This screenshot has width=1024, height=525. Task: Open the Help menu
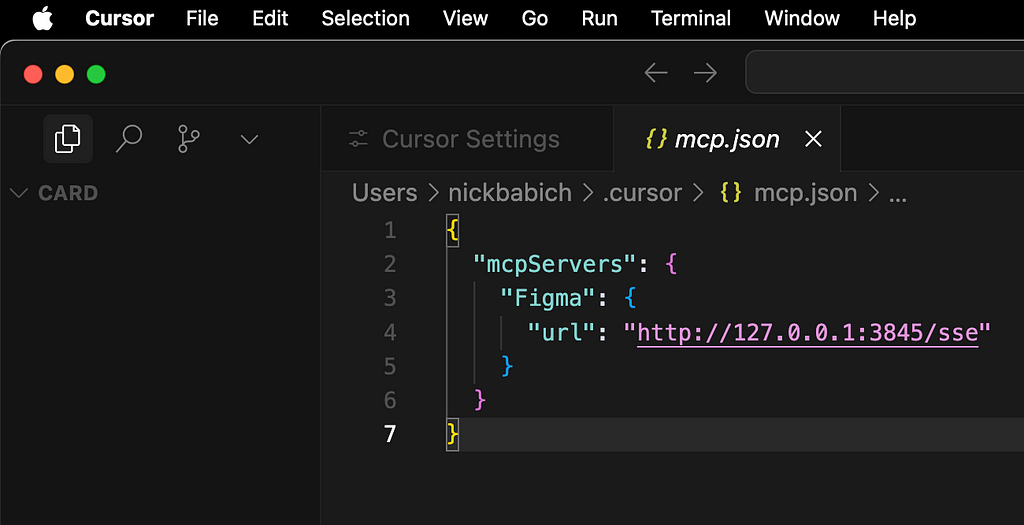(x=895, y=18)
